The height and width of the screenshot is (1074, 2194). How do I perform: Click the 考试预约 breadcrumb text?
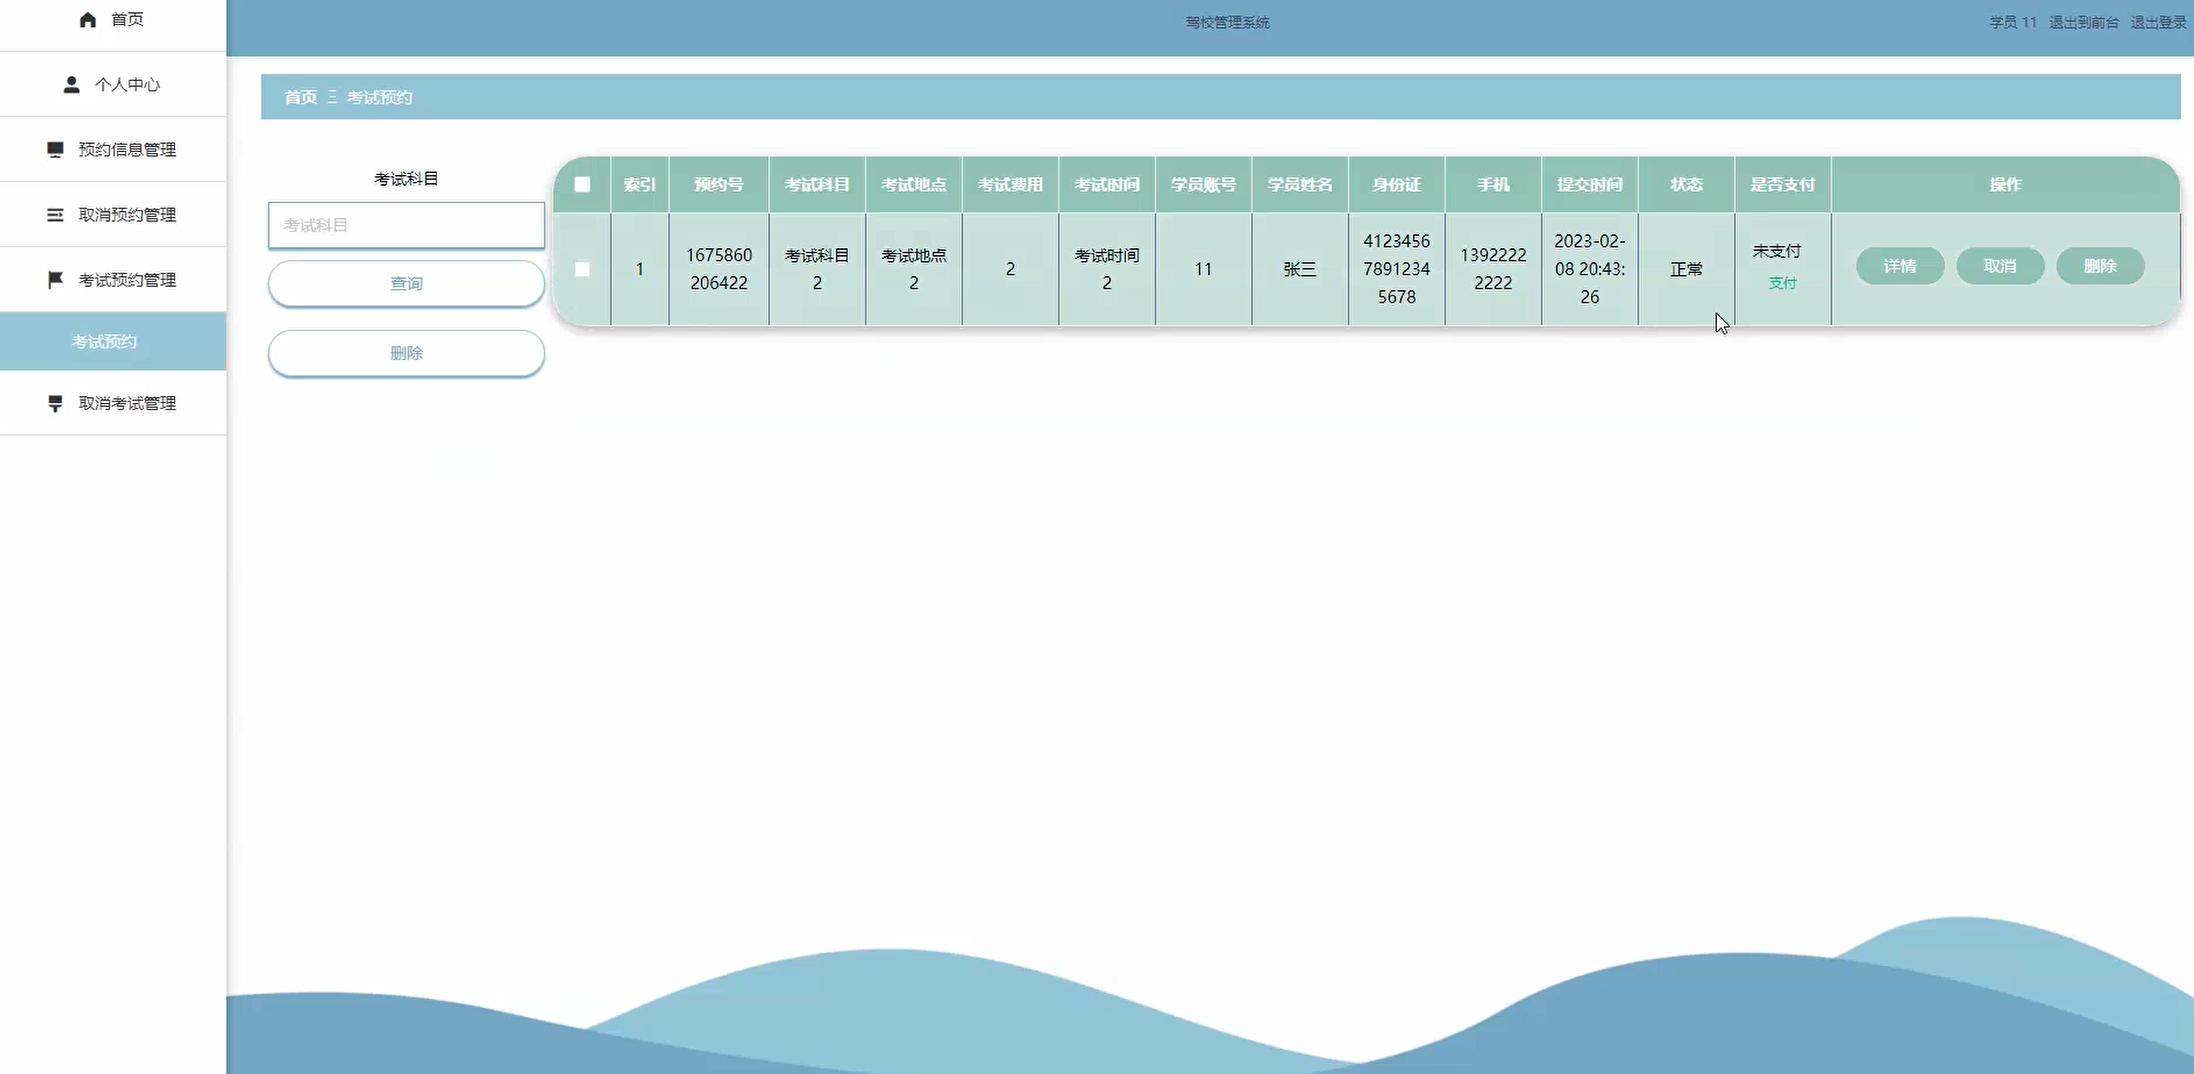[379, 97]
